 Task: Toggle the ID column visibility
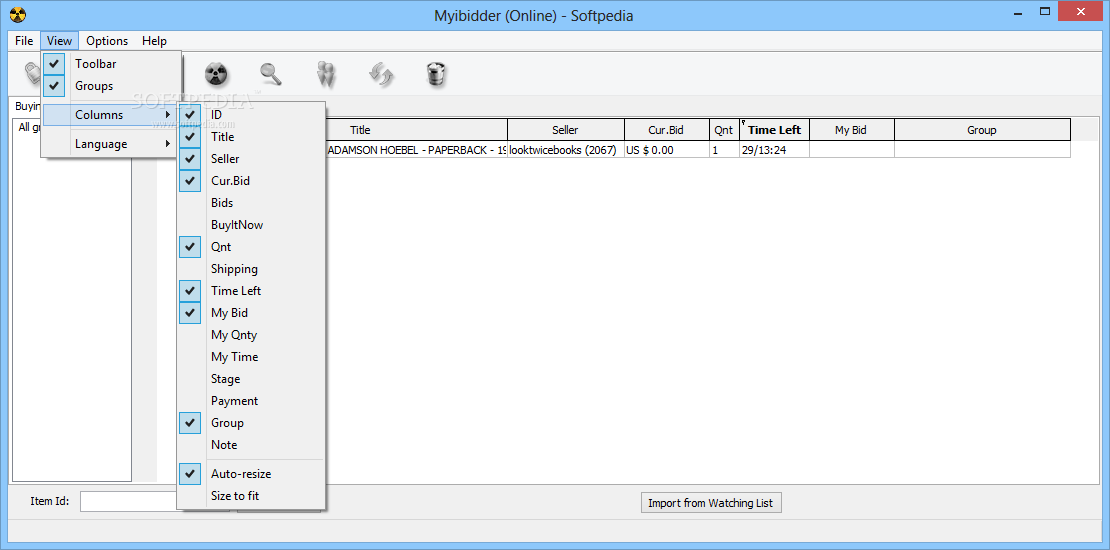[251, 115]
